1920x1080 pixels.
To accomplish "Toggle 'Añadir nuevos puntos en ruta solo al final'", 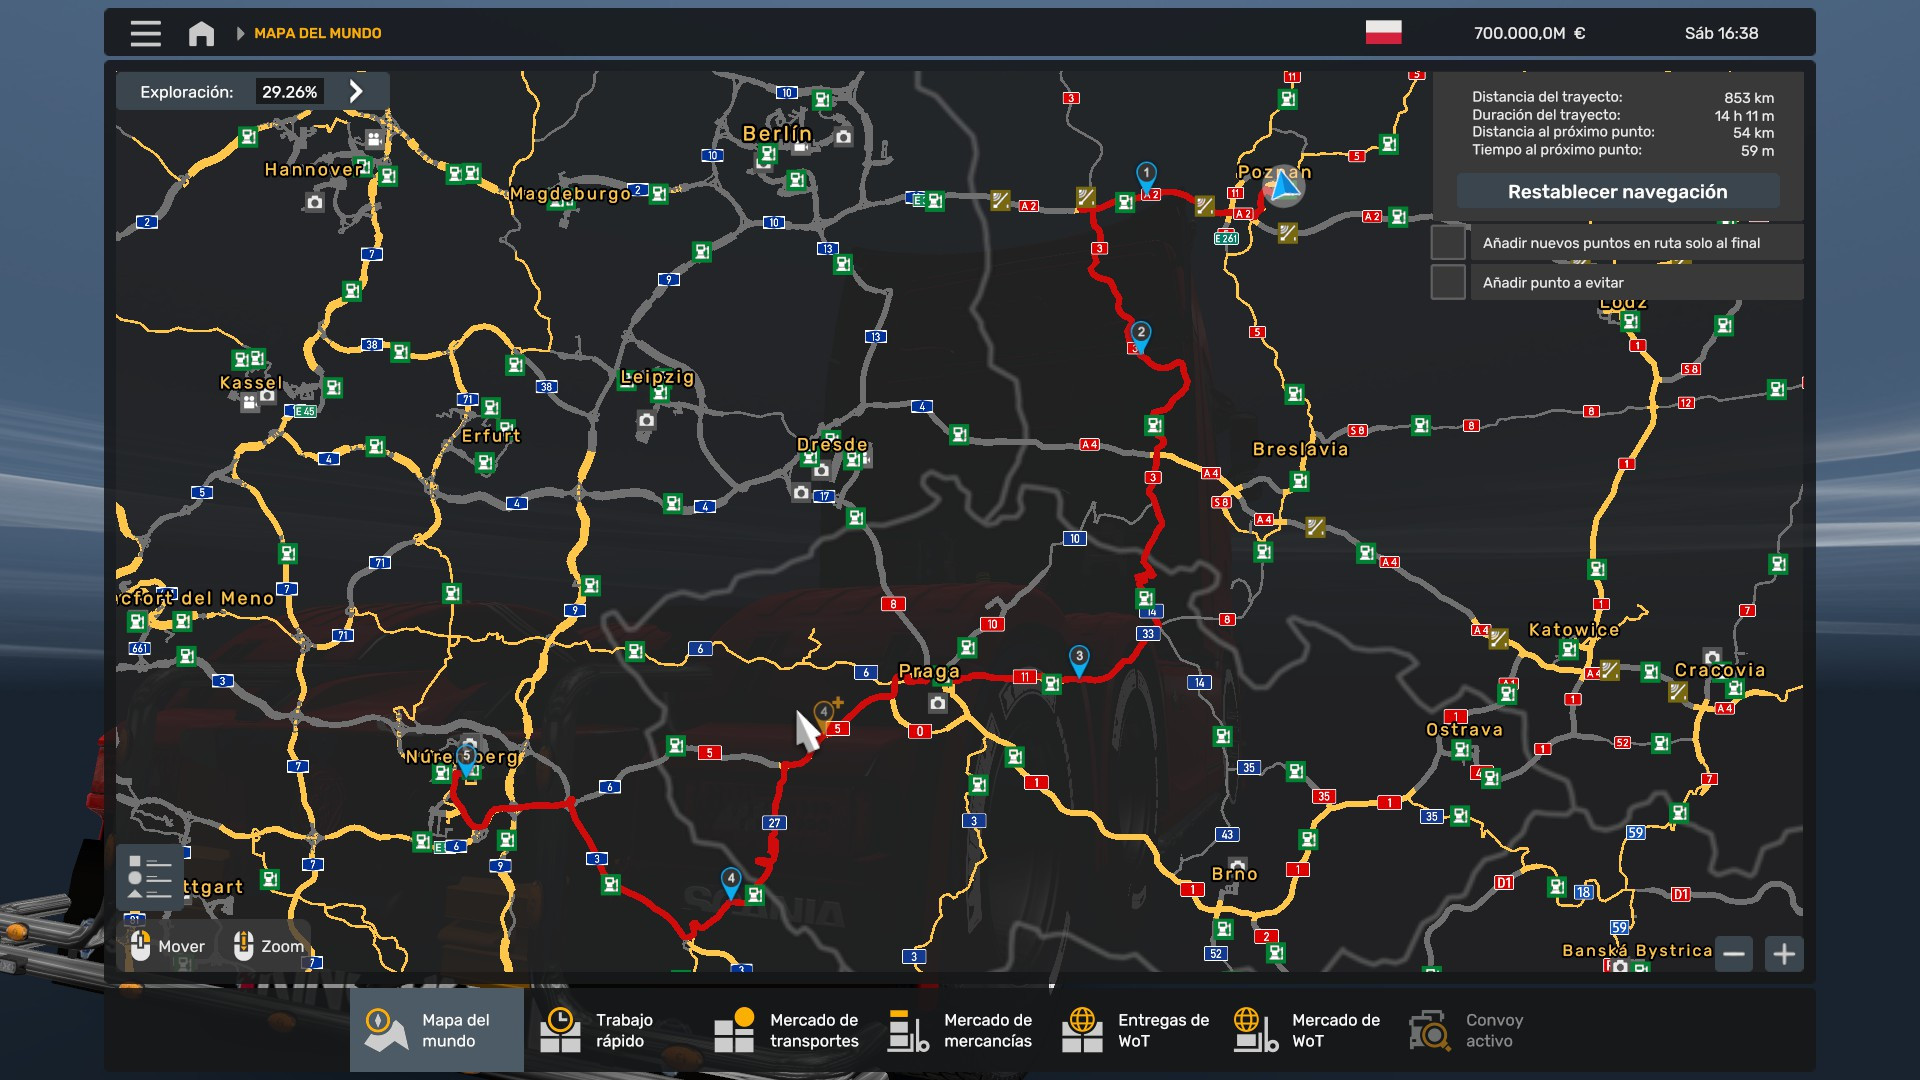I will pos(1448,242).
